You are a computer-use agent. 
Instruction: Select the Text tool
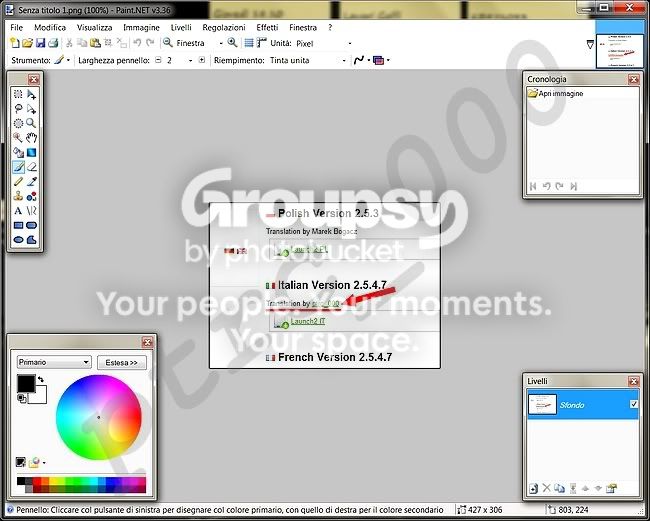(18, 211)
